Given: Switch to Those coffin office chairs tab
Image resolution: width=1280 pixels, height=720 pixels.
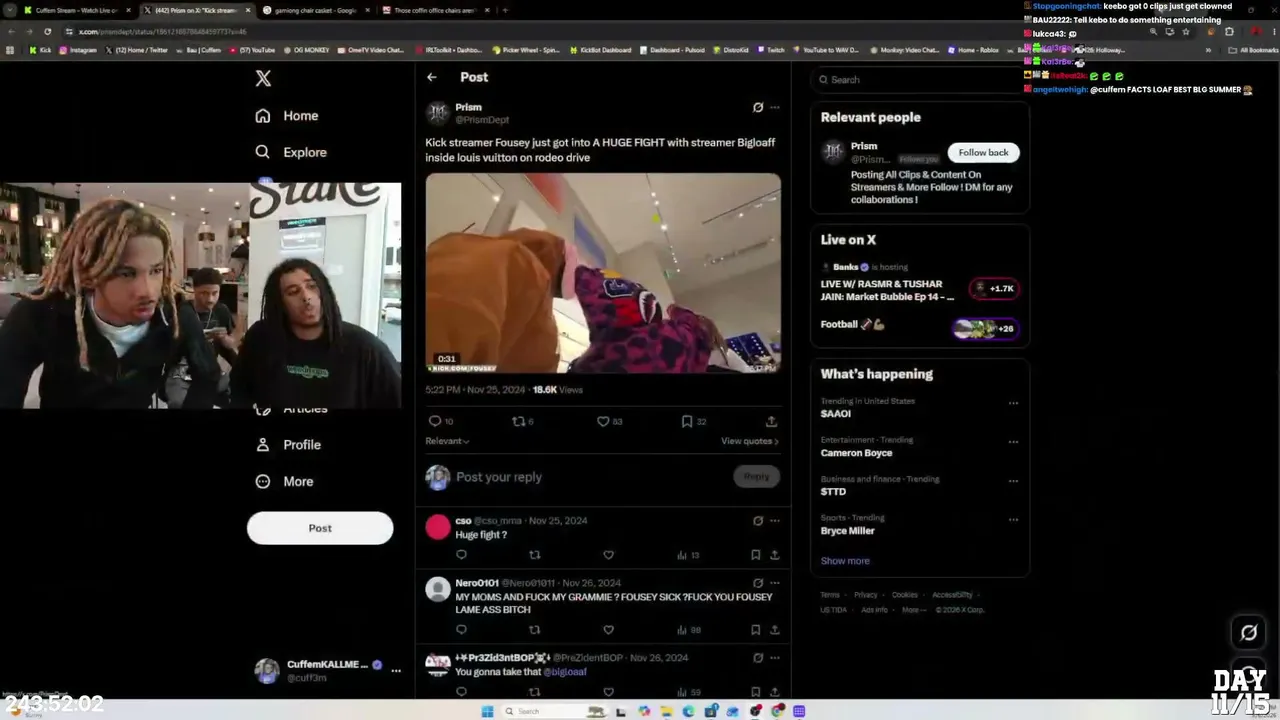Looking at the screenshot, I should (434, 10).
